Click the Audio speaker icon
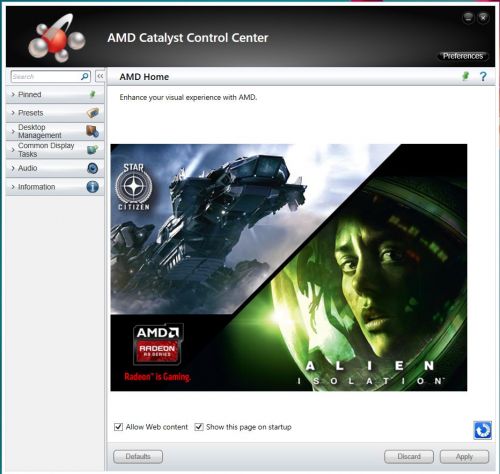The width and height of the screenshot is (500, 474). [x=93, y=168]
